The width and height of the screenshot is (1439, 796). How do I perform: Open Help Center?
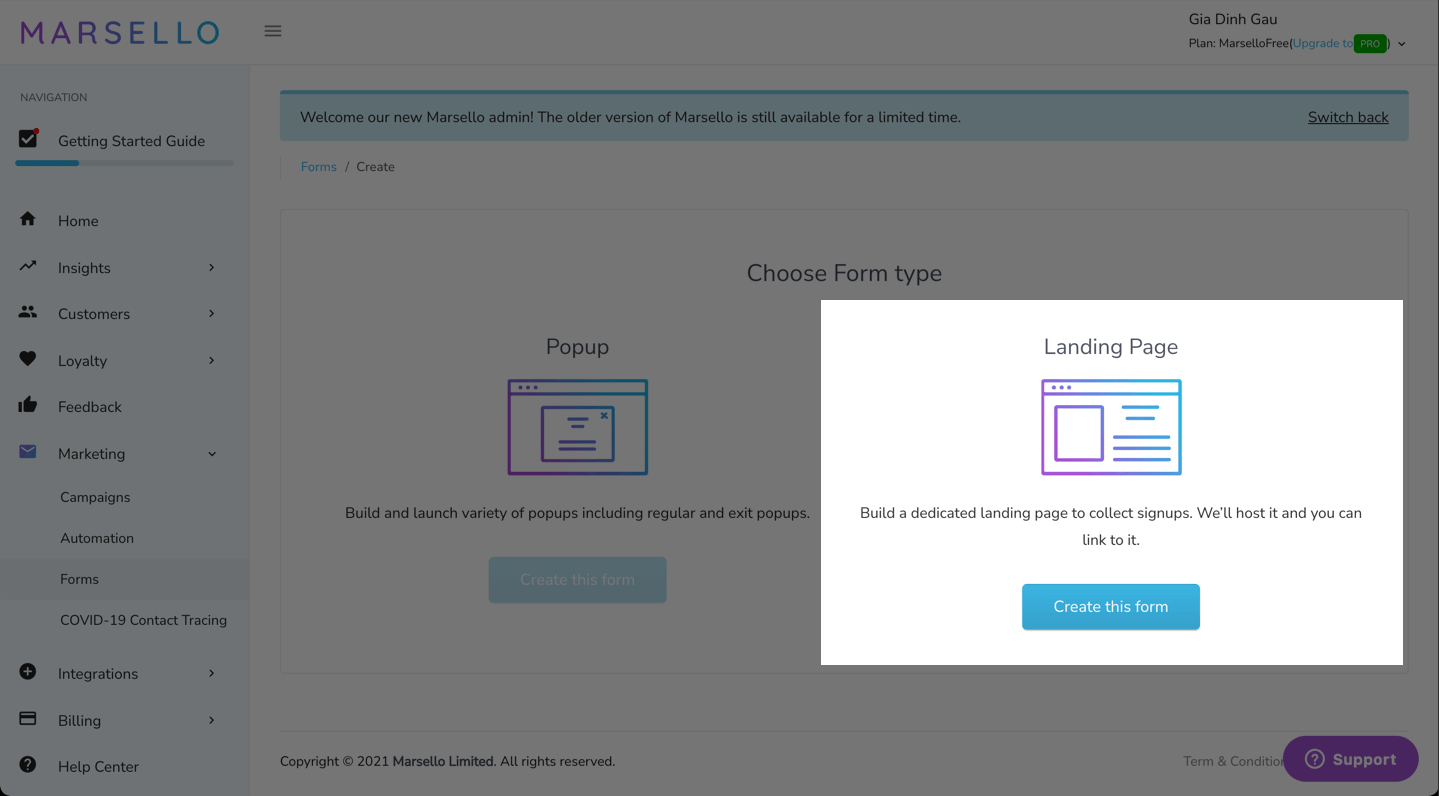98,767
